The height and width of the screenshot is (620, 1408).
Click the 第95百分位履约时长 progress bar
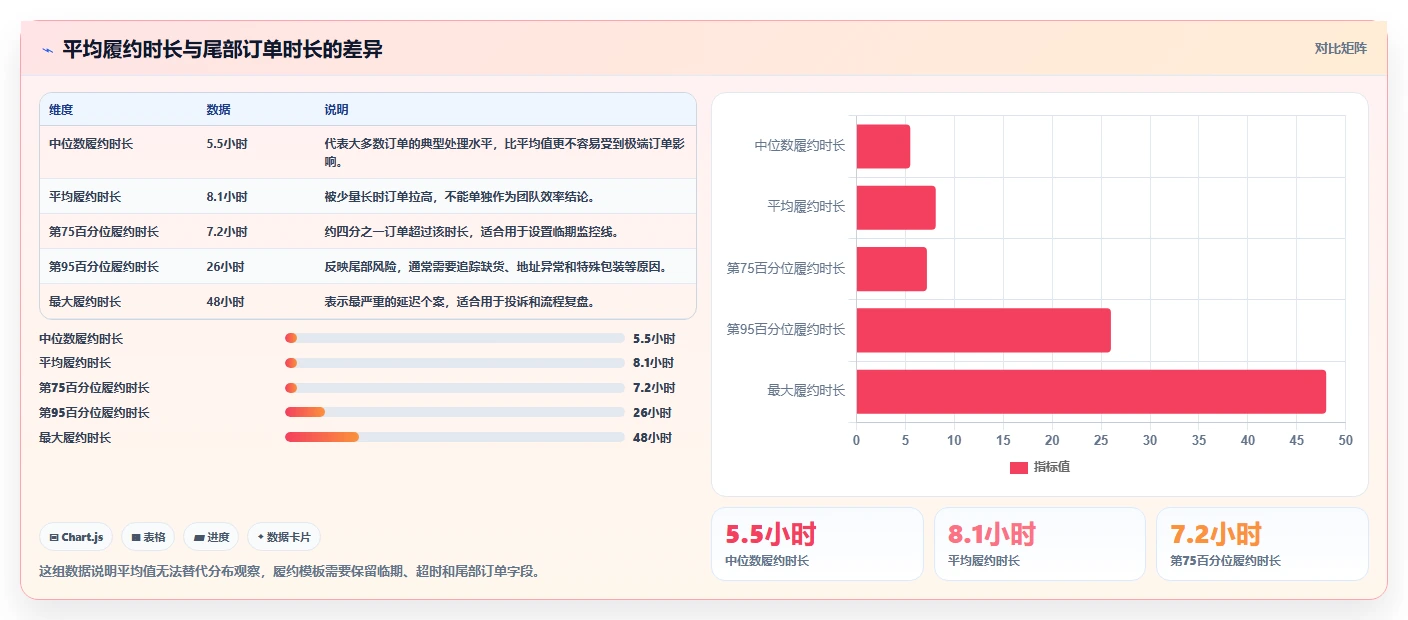[455, 412]
